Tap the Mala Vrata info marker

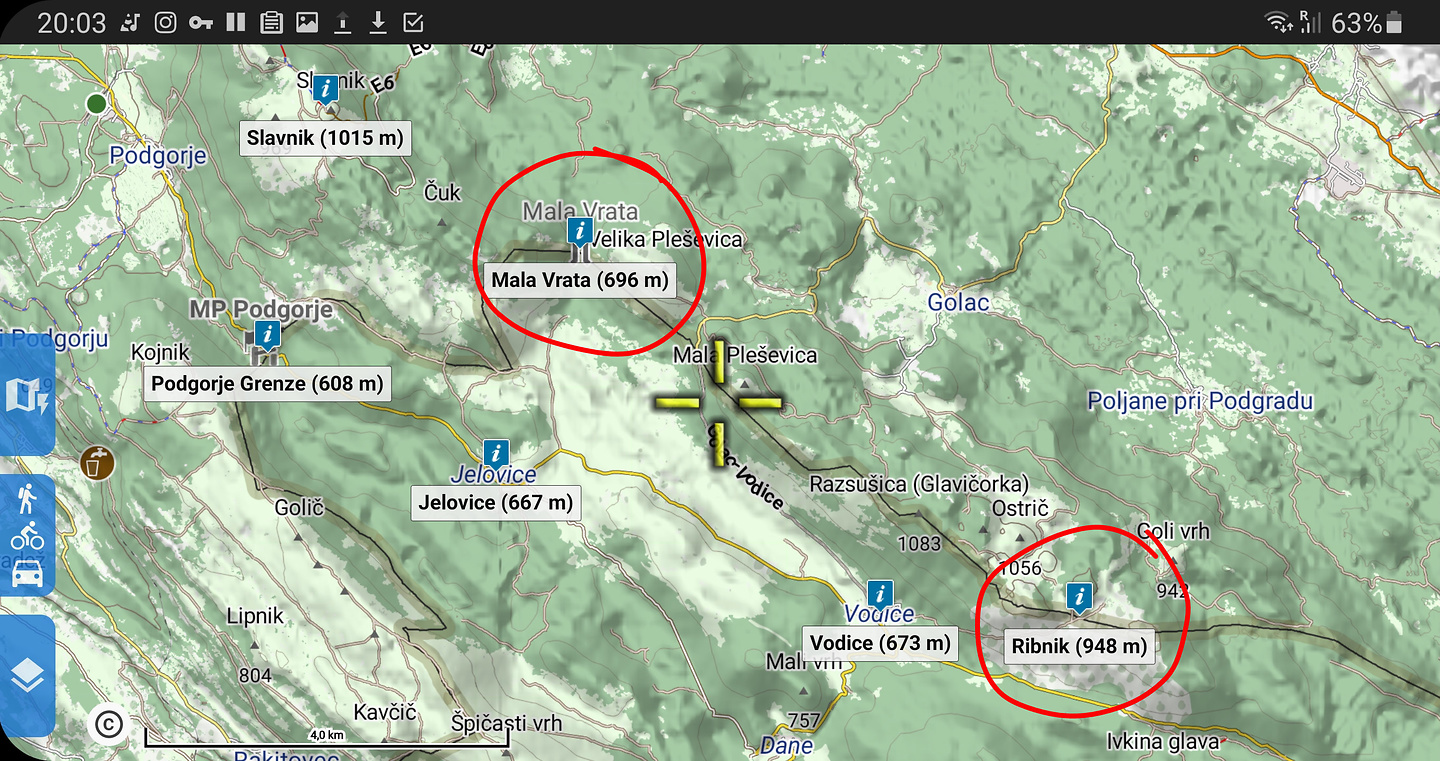(579, 233)
